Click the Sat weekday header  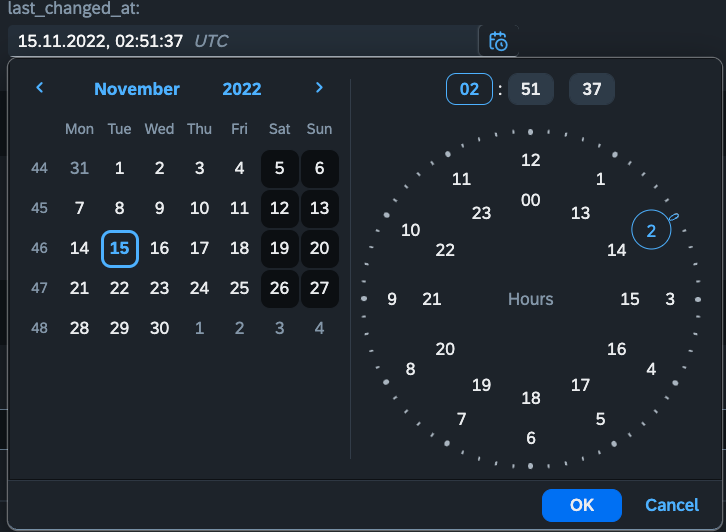pos(280,129)
